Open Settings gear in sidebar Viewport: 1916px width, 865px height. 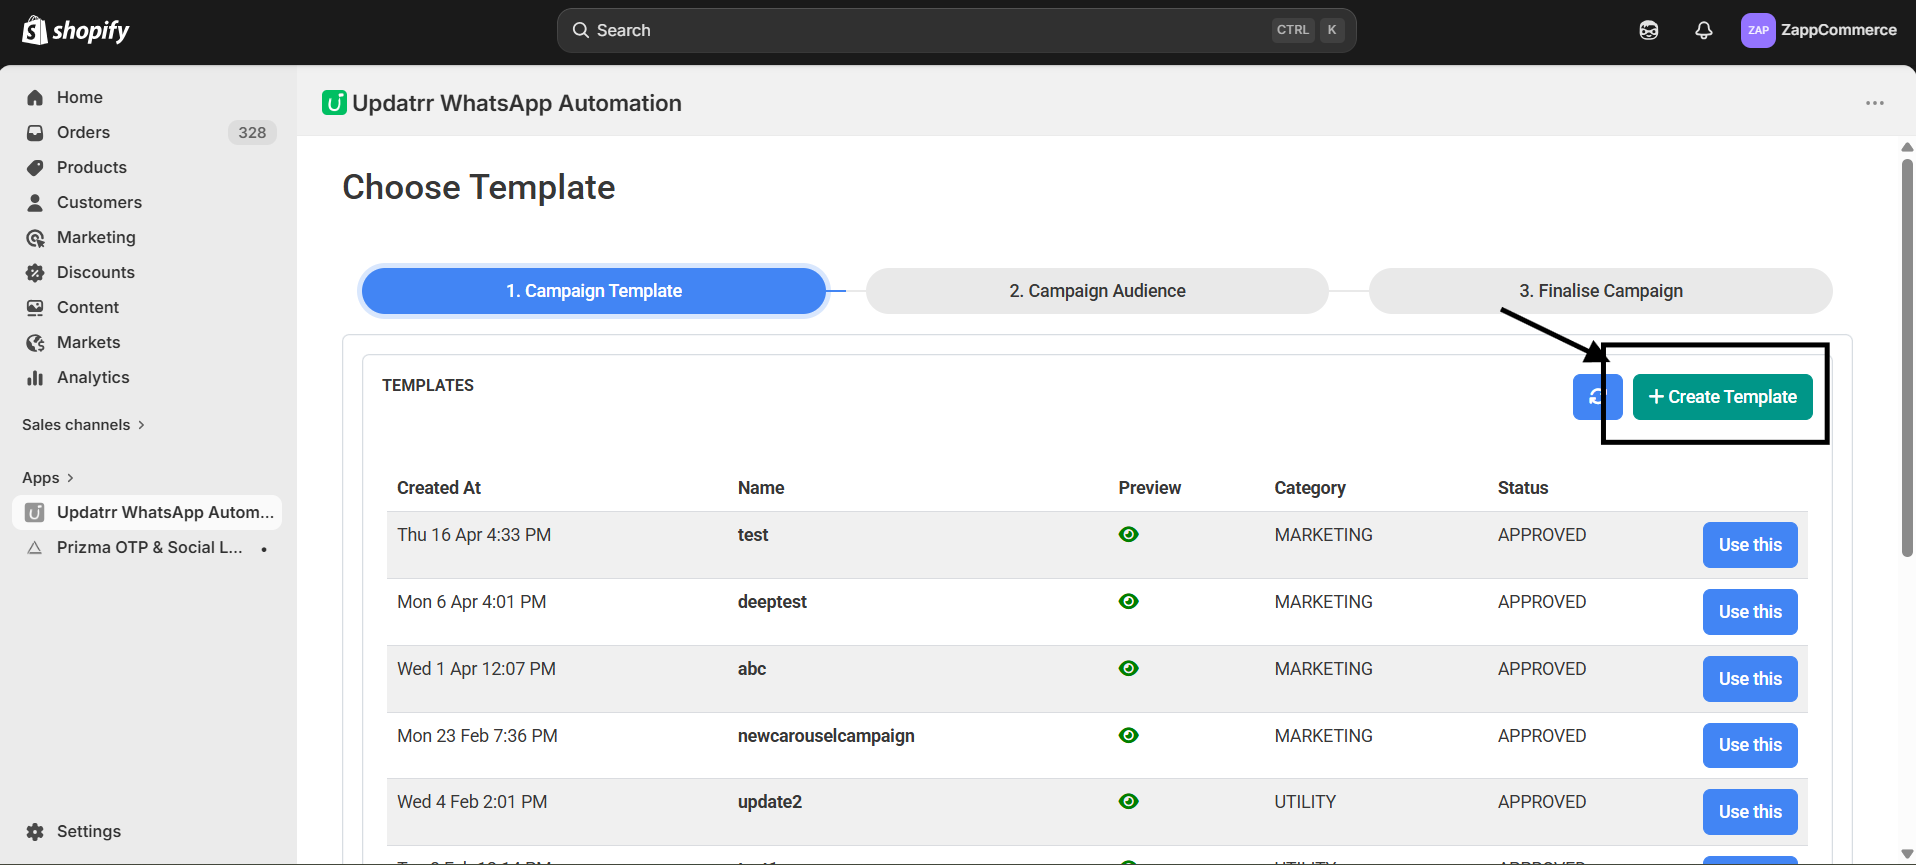coord(36,831)
